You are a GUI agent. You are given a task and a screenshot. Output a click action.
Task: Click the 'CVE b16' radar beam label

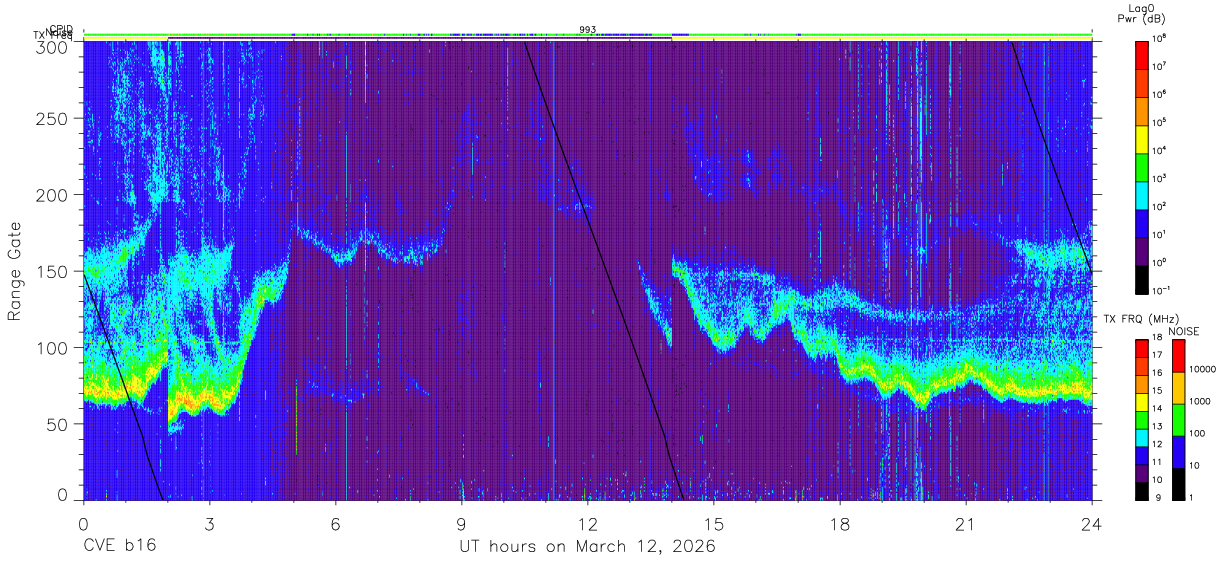pyautogui.click(x=118, y=547)
